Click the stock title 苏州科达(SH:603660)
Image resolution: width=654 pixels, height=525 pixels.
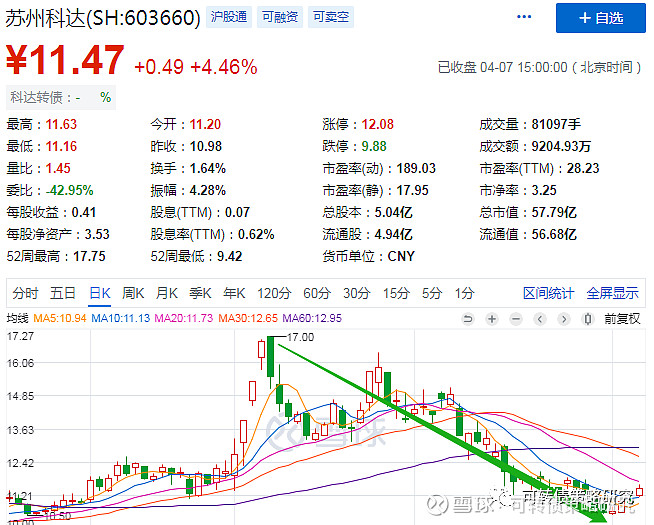coord(103,18)
